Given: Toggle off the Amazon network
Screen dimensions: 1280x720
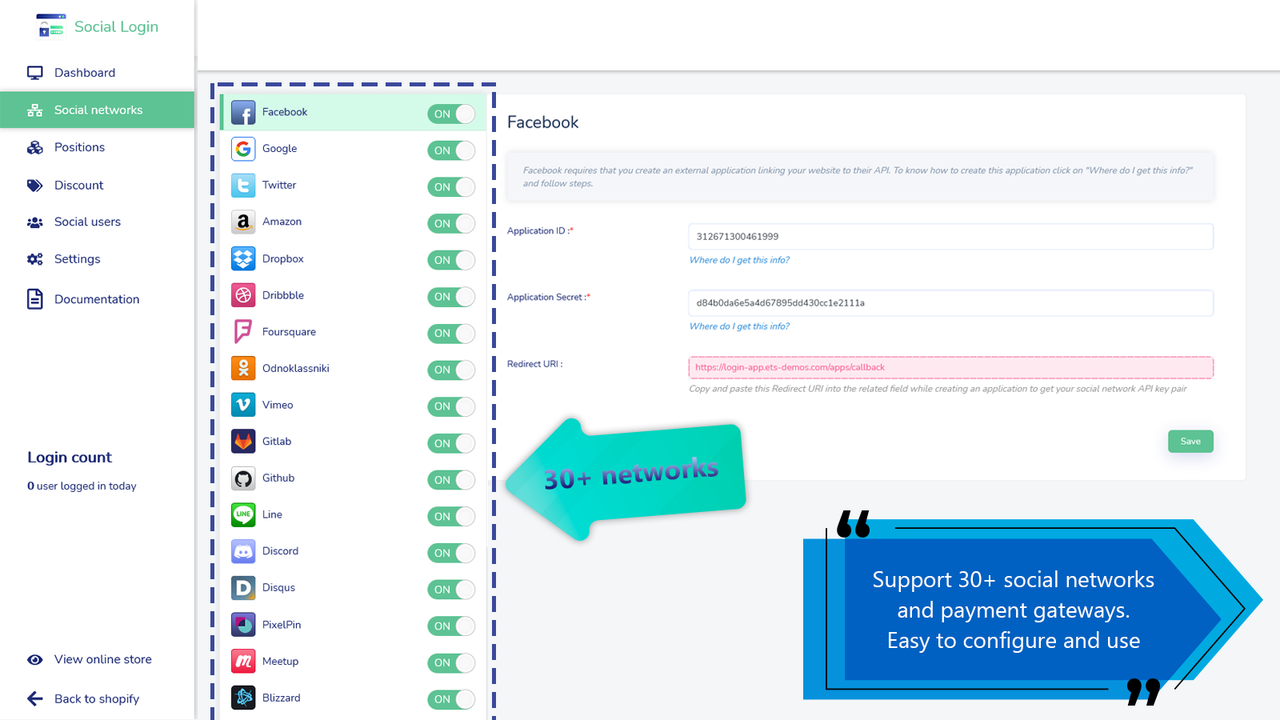Looking at the screenshot, I should tap(451, 223).
